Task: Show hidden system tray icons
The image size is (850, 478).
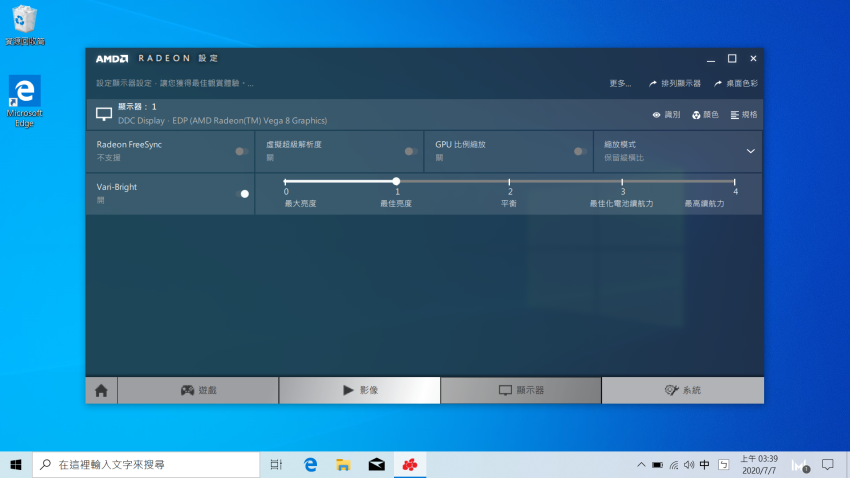Action: click(x=641, y=464)
